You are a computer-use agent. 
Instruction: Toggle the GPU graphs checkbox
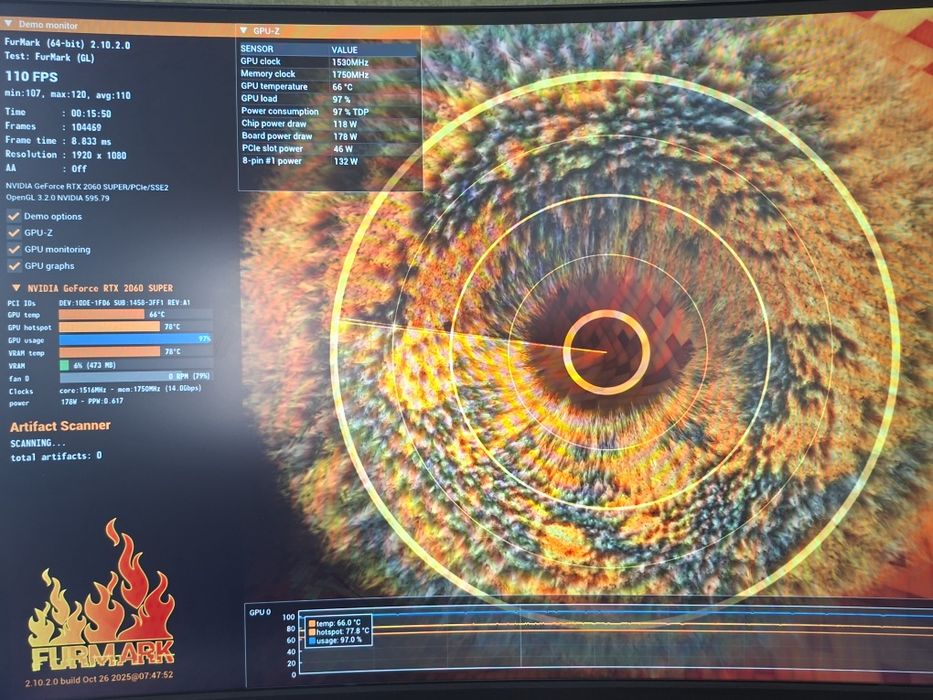(x=14, y=265)
